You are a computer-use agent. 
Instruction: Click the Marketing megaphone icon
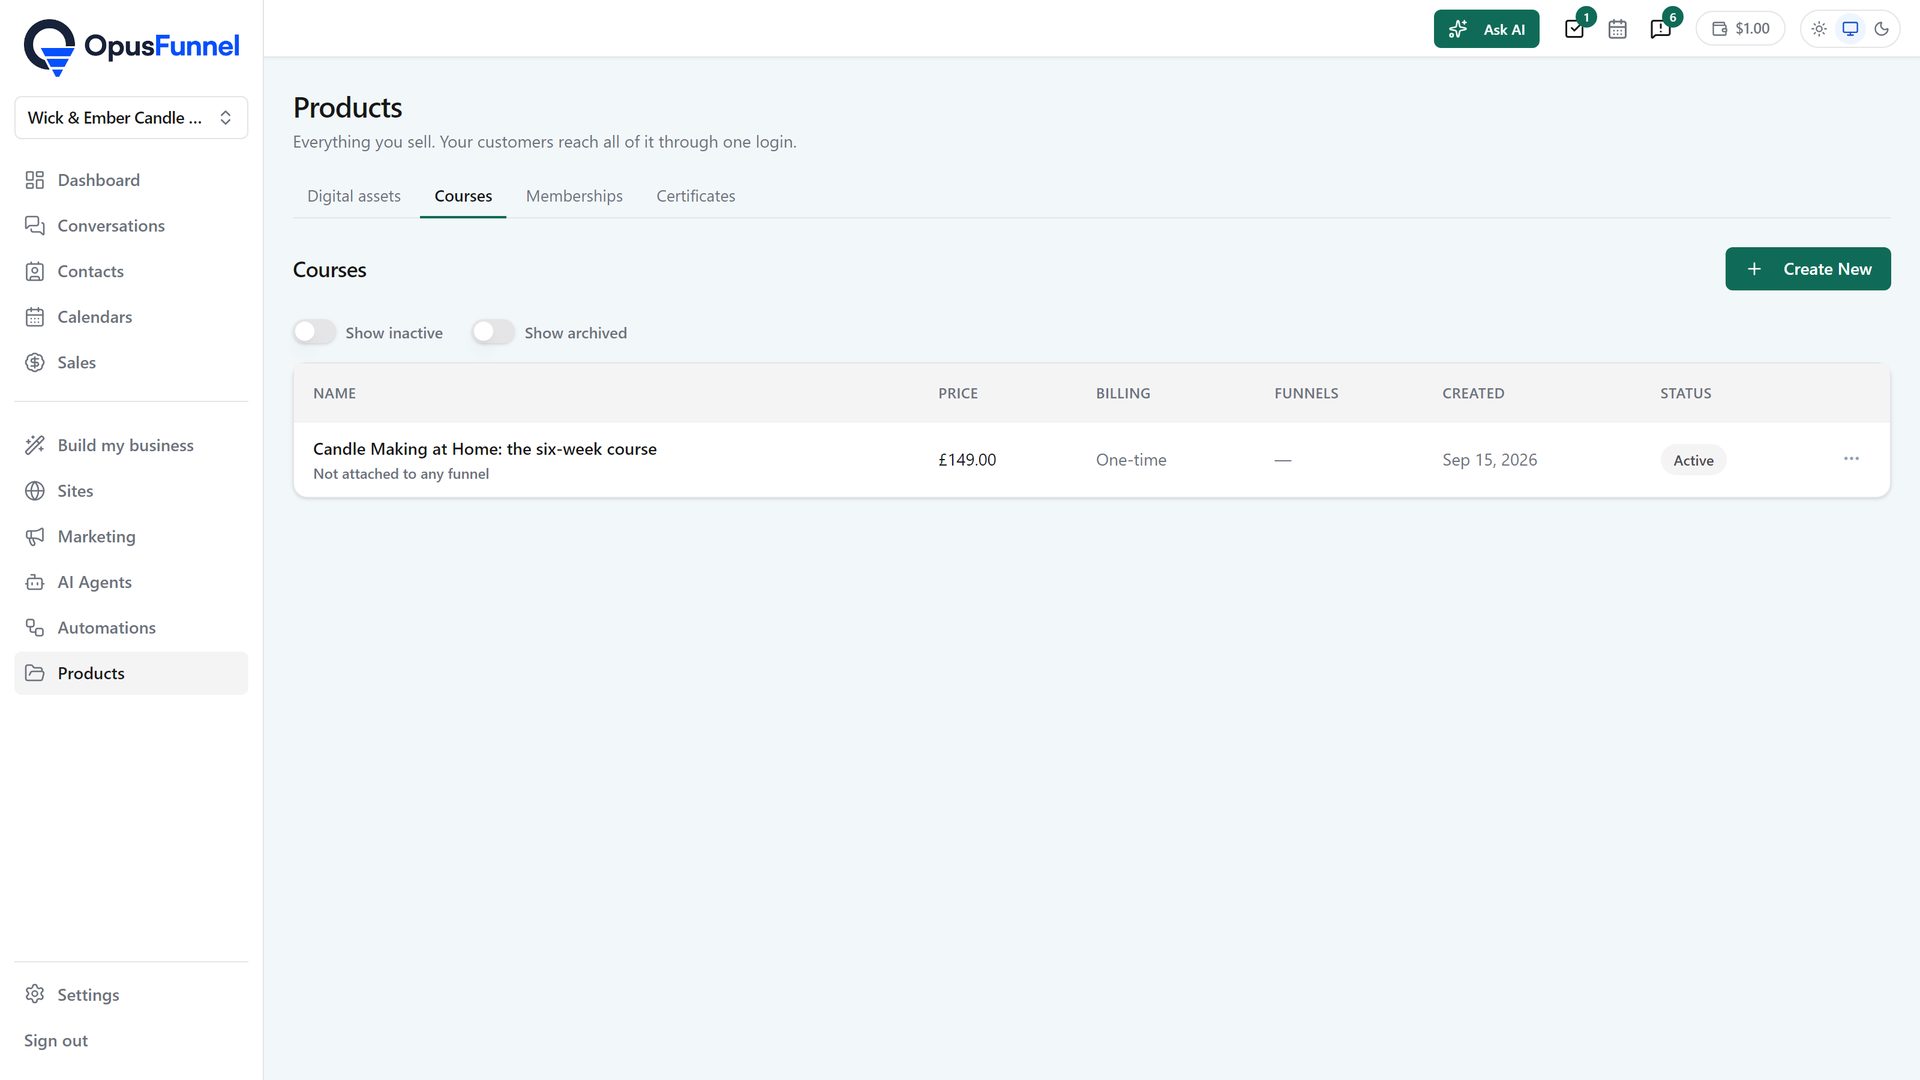coord(35,537)
